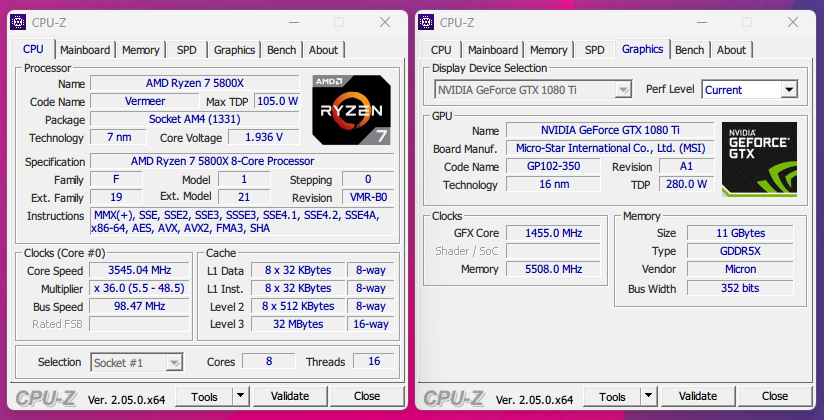
Task: Select SPD tab in right window
Action: (594, 50)
